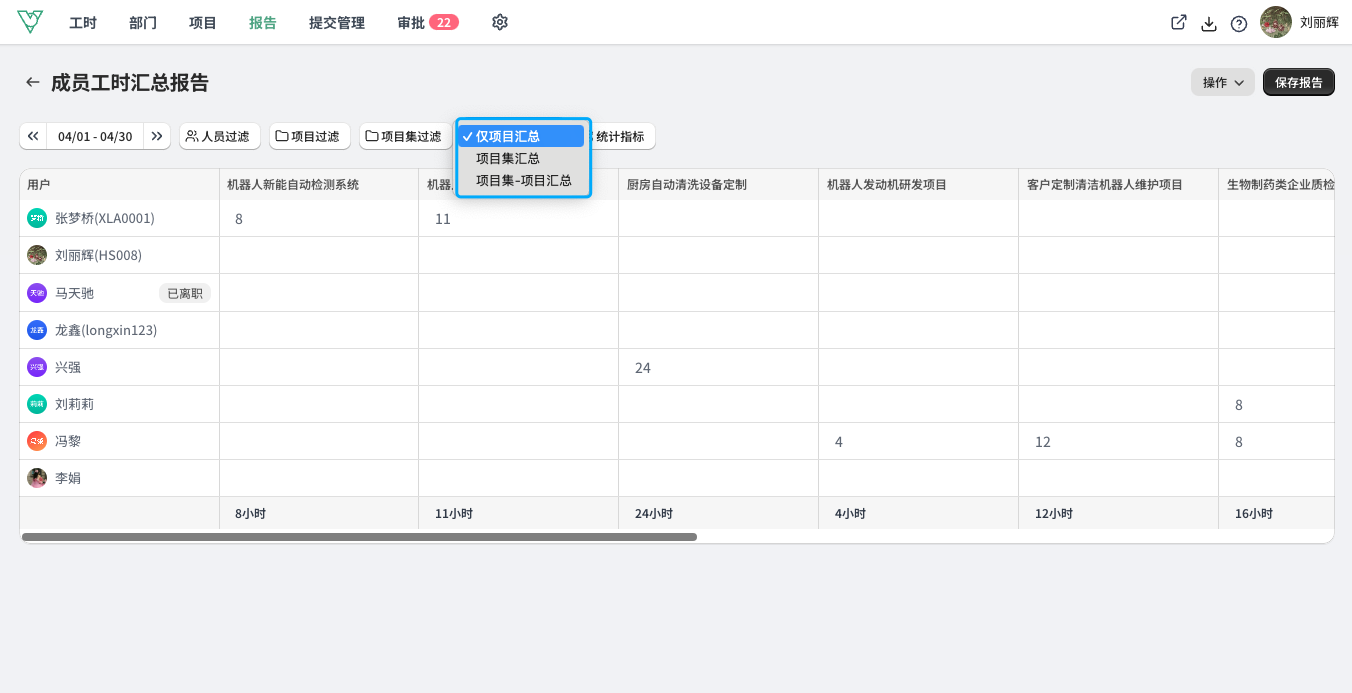Go back with the left arrow icon
Viewport: 1352px width, 693px height.
[x=33, y=82]
